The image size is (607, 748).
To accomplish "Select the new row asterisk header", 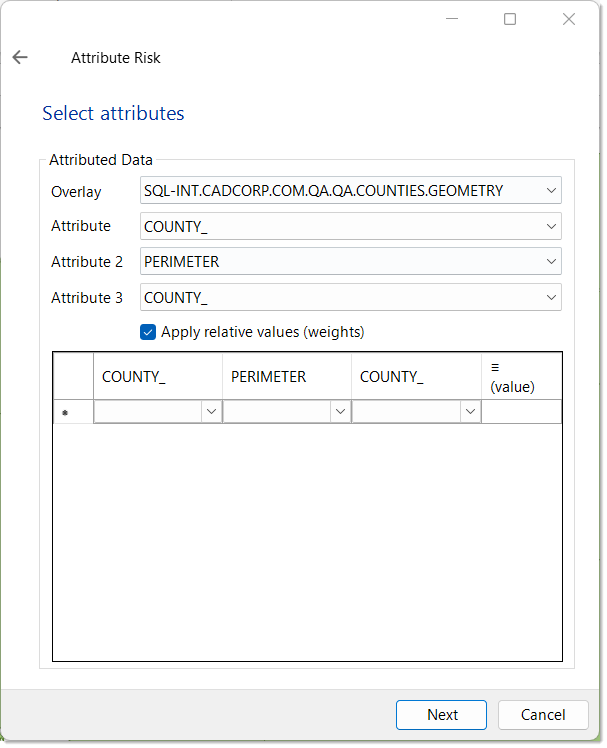I will (73, 412).
